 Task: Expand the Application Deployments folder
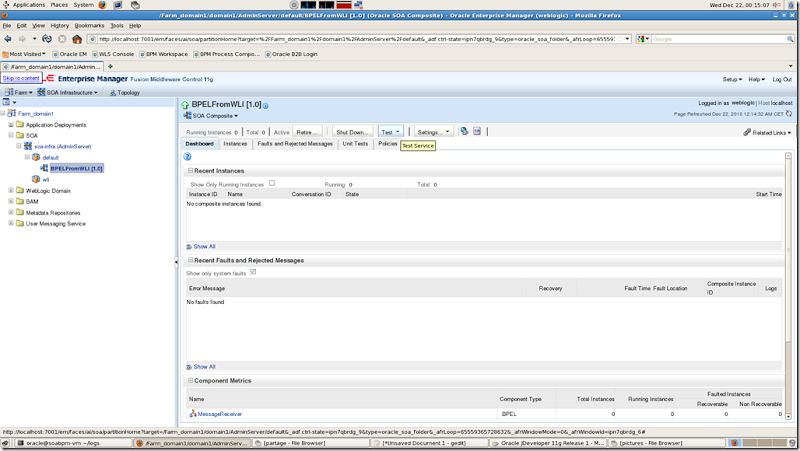[11, 124]
